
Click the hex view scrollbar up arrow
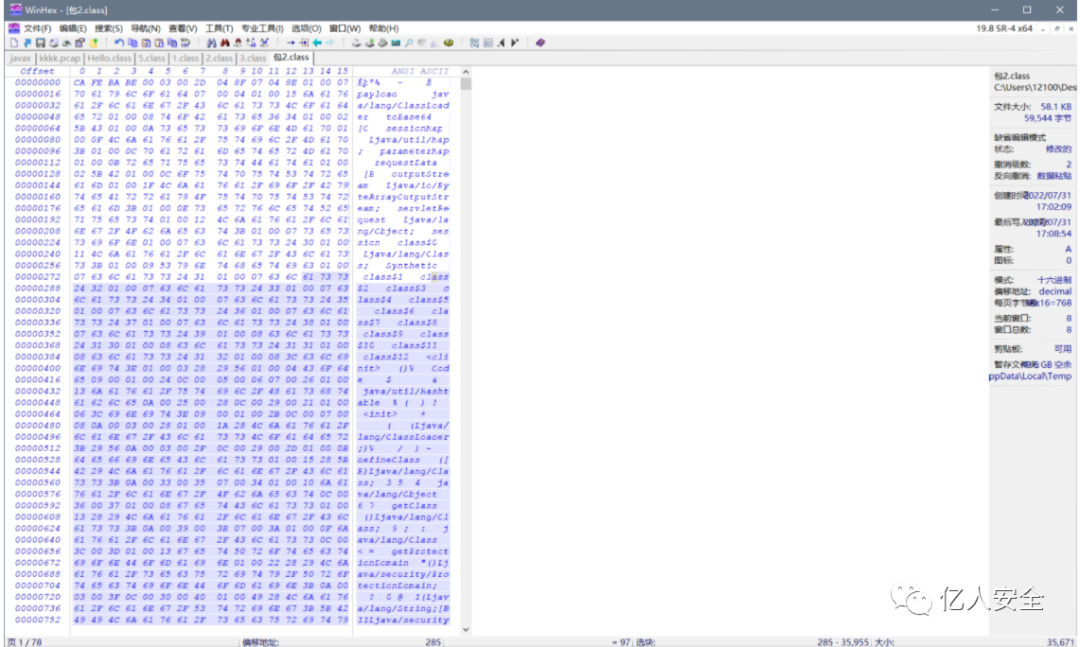pos(466,72)
